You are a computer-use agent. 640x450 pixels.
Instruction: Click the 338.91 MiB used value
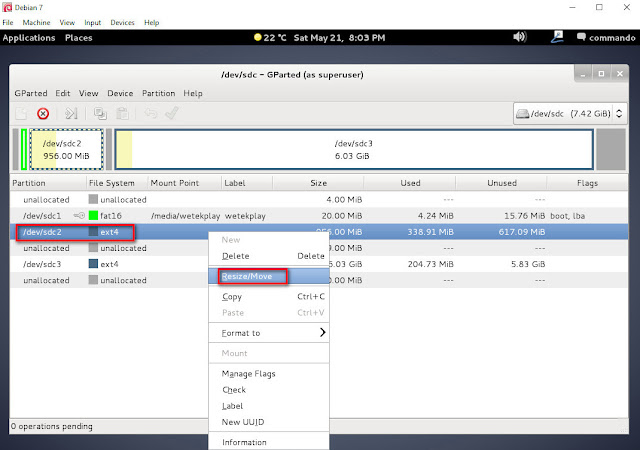click(430, 232)
